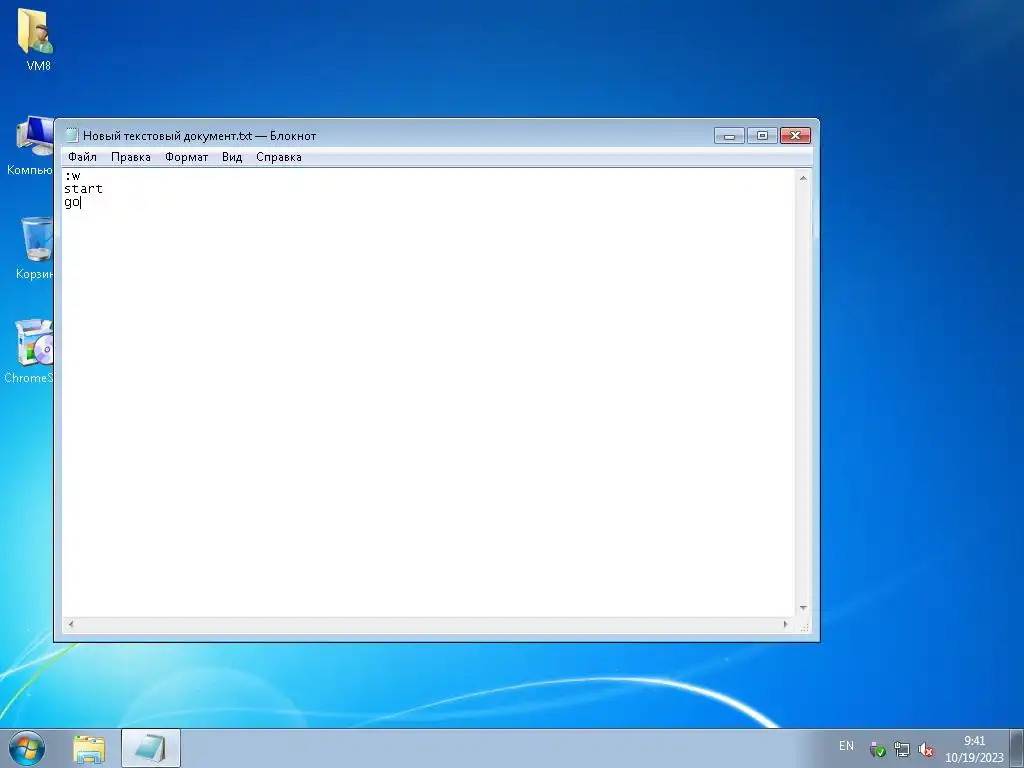
Task: Open the Формат menu
Action: point(186,157)
